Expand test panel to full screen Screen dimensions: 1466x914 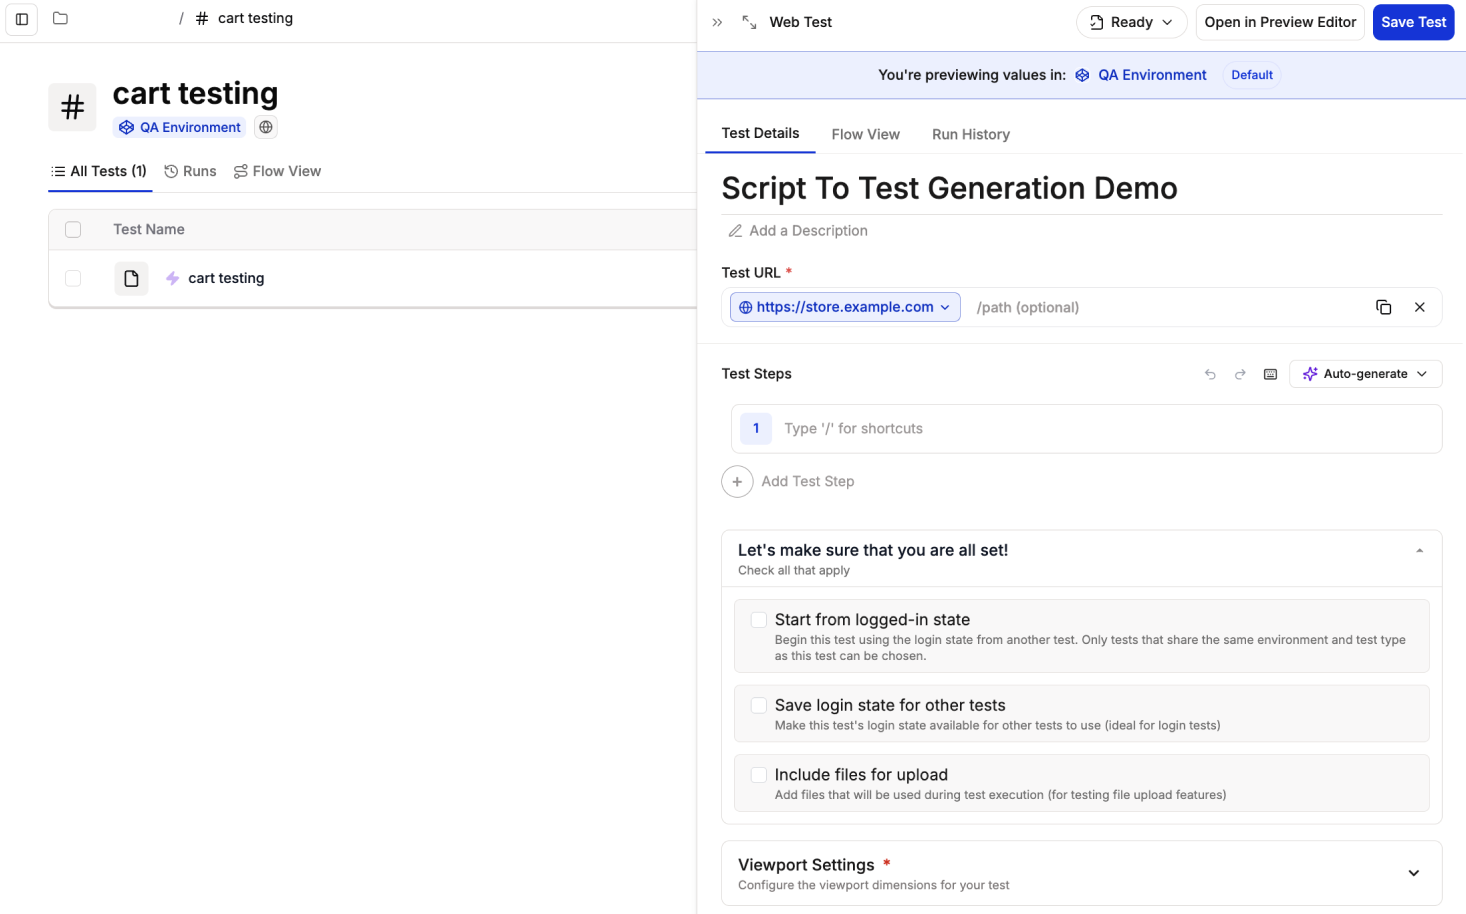749,22
